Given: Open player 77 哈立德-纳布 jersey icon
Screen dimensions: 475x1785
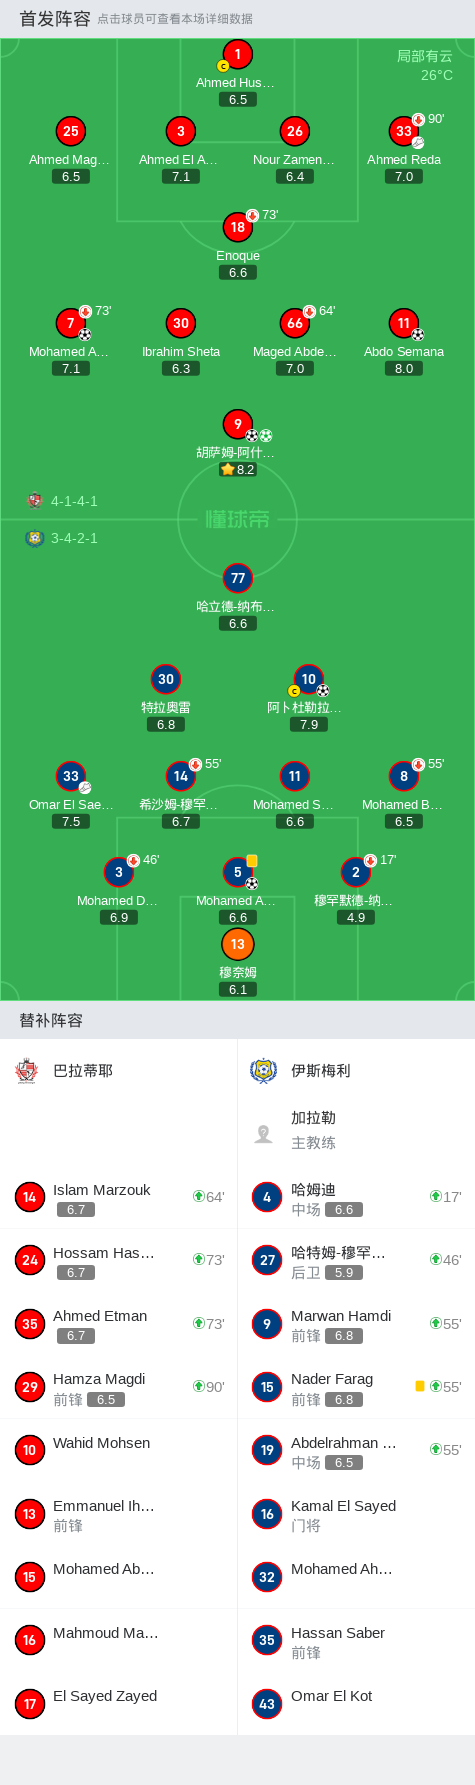Looking at the screenshot, I should click(238, 578).
